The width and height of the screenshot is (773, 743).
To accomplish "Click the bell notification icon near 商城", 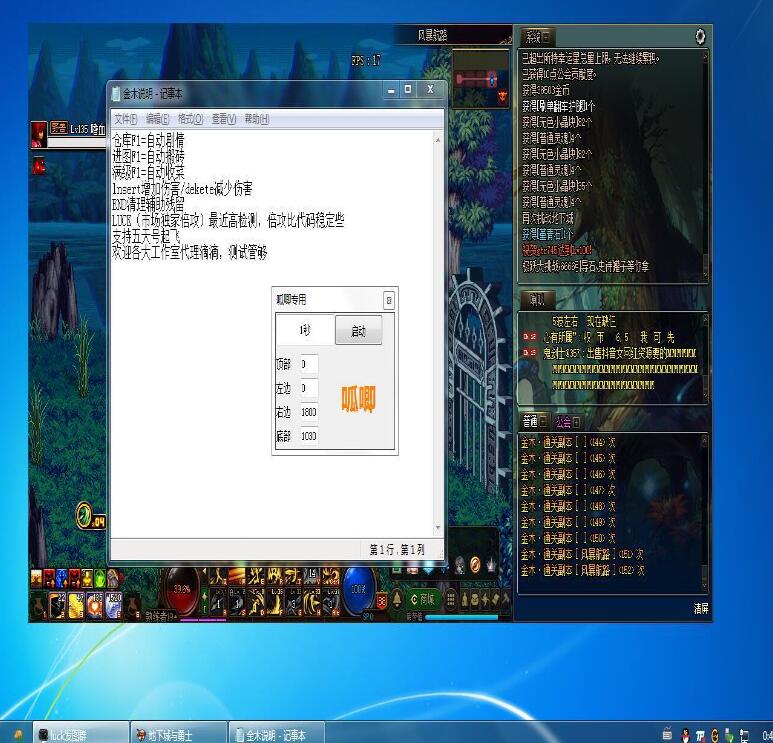I will point(397,599).
